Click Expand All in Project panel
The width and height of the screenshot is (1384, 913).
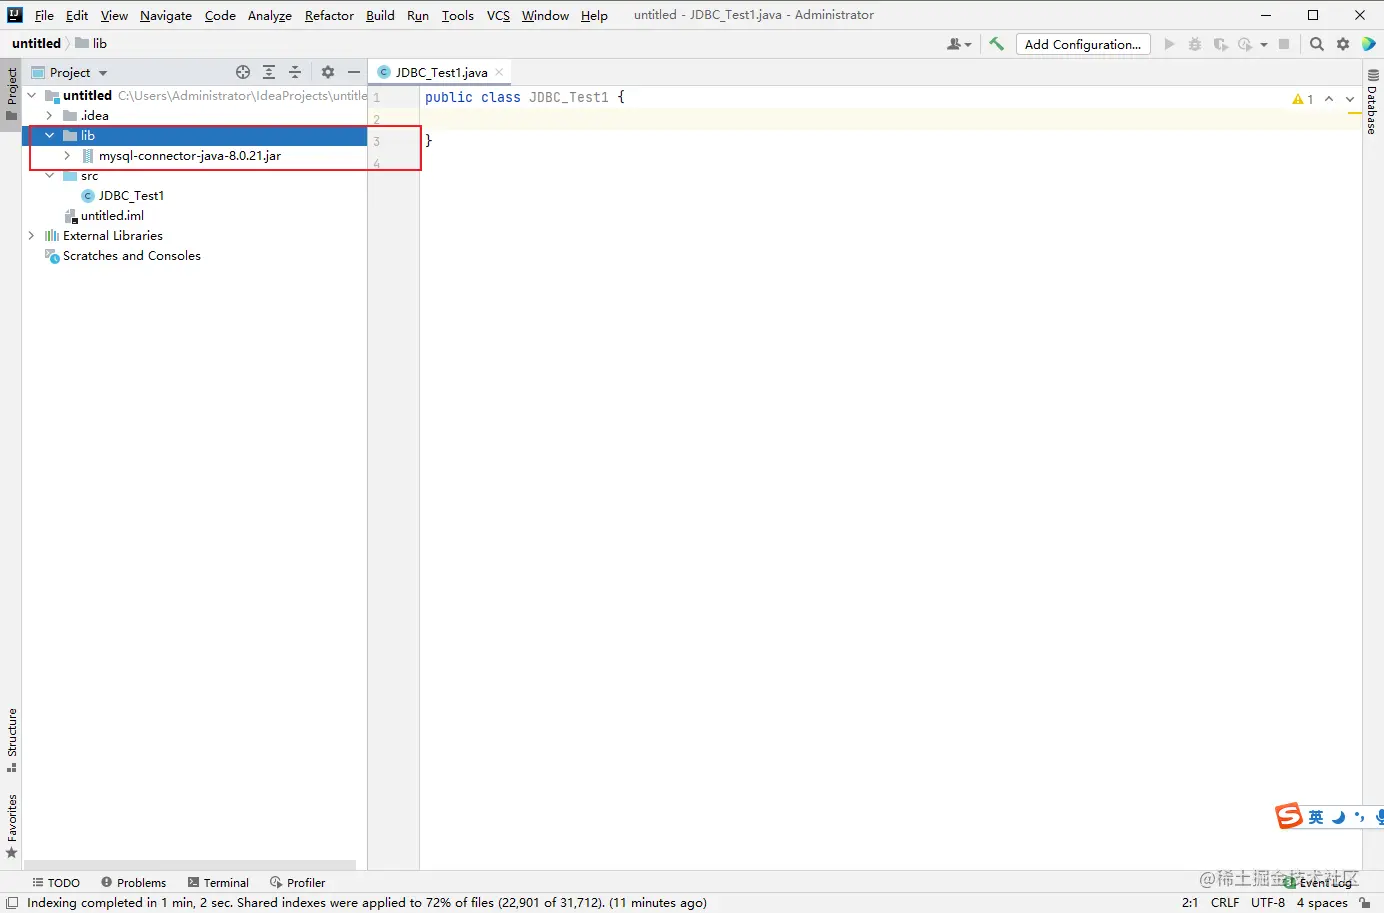269,72
